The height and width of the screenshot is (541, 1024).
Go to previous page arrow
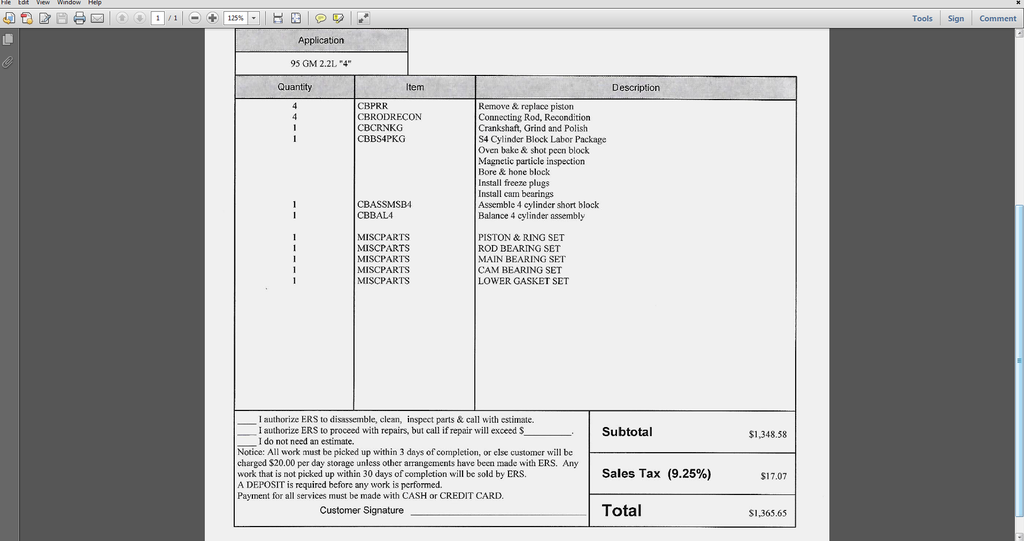tap(122, 18)
